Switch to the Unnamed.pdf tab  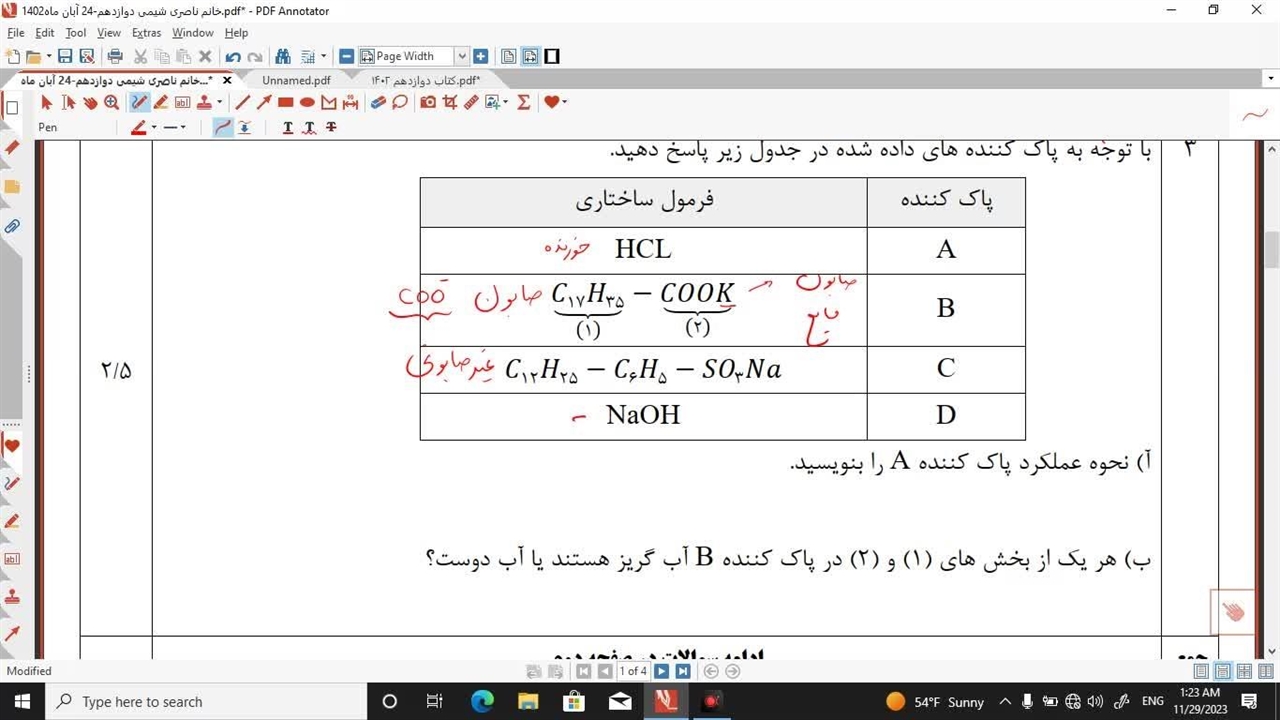[x=296, y=80]
